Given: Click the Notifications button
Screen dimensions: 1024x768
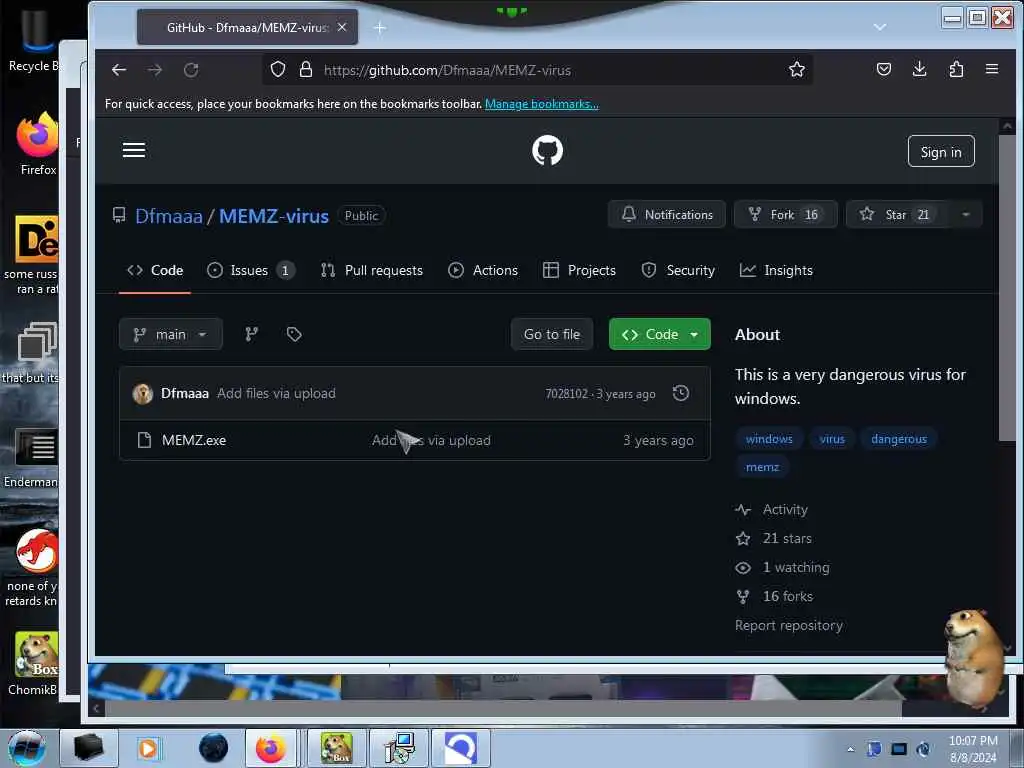Looking at the screenshot, I should pyautogui.click(x=666, y=214).
